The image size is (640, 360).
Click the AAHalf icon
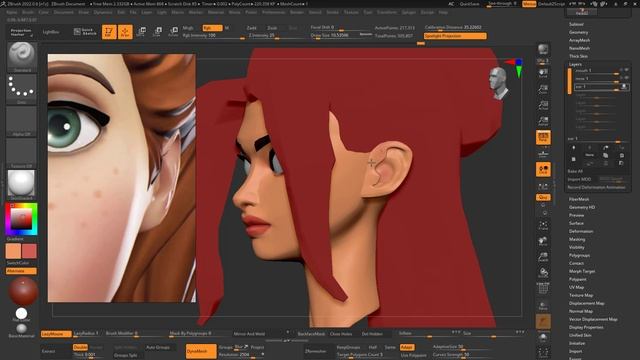tap(543, 121)
